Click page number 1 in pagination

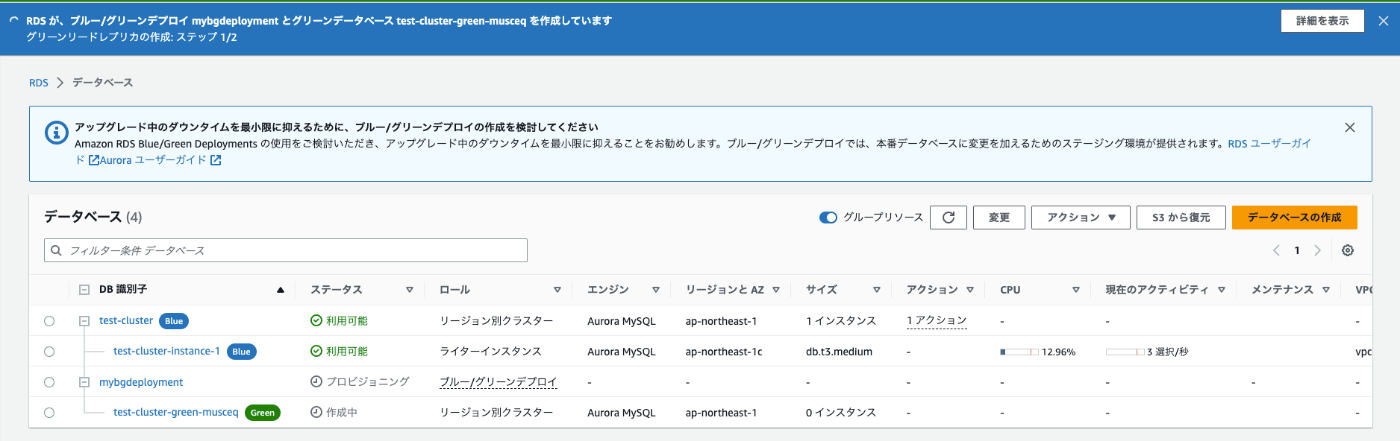(1297, 250)
